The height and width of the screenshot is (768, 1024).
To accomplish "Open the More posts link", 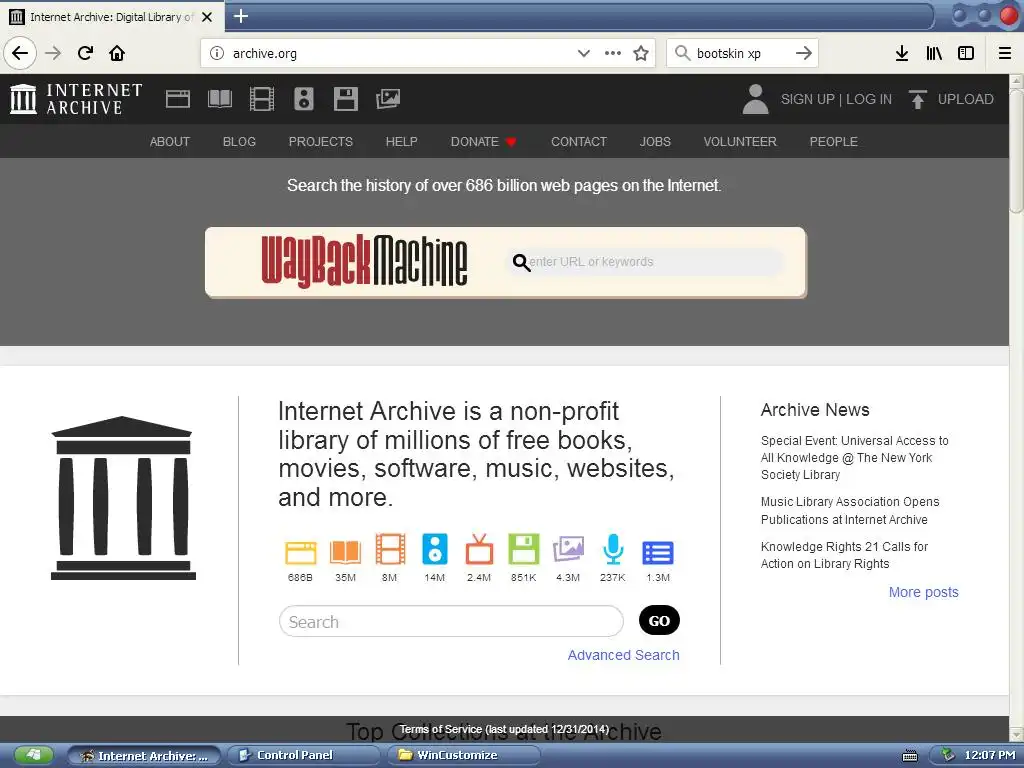I will point(923,592).
